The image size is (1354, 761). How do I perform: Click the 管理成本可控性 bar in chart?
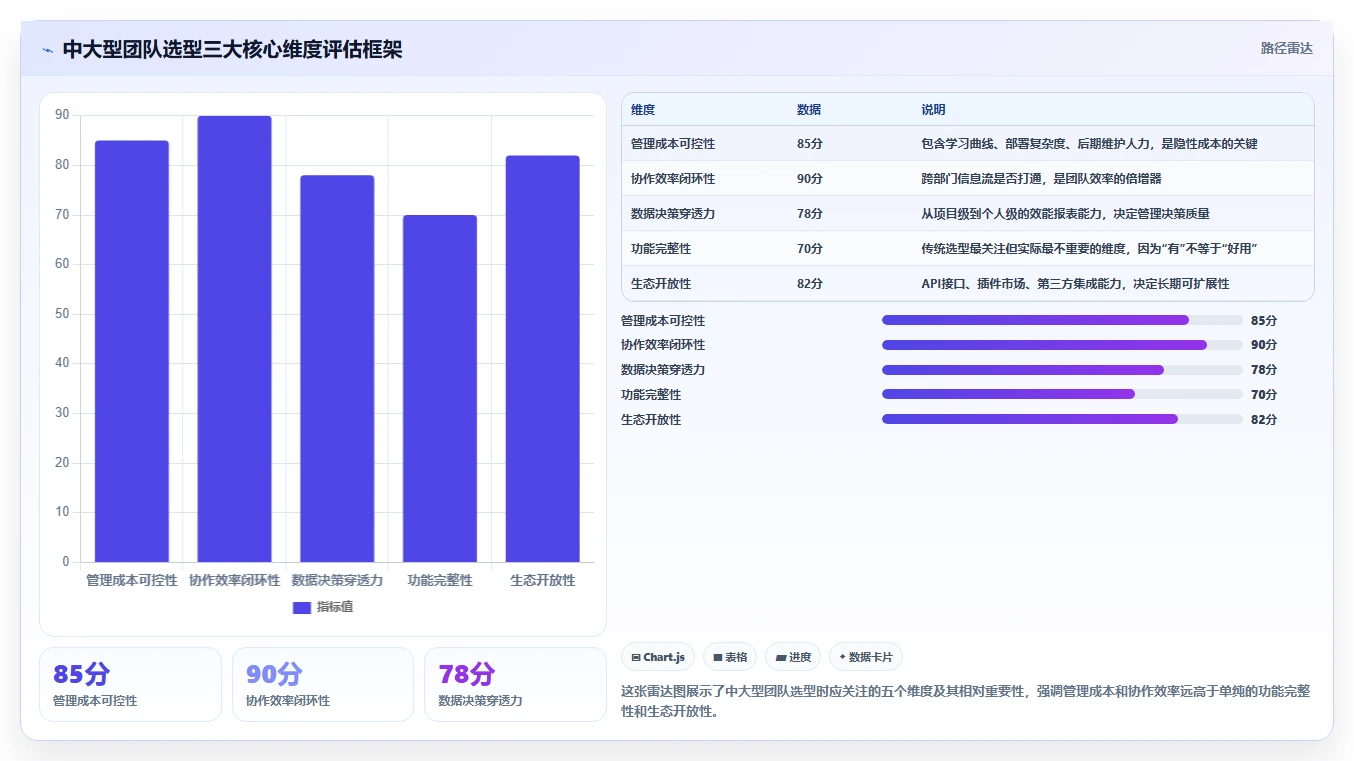pos(132,351)
